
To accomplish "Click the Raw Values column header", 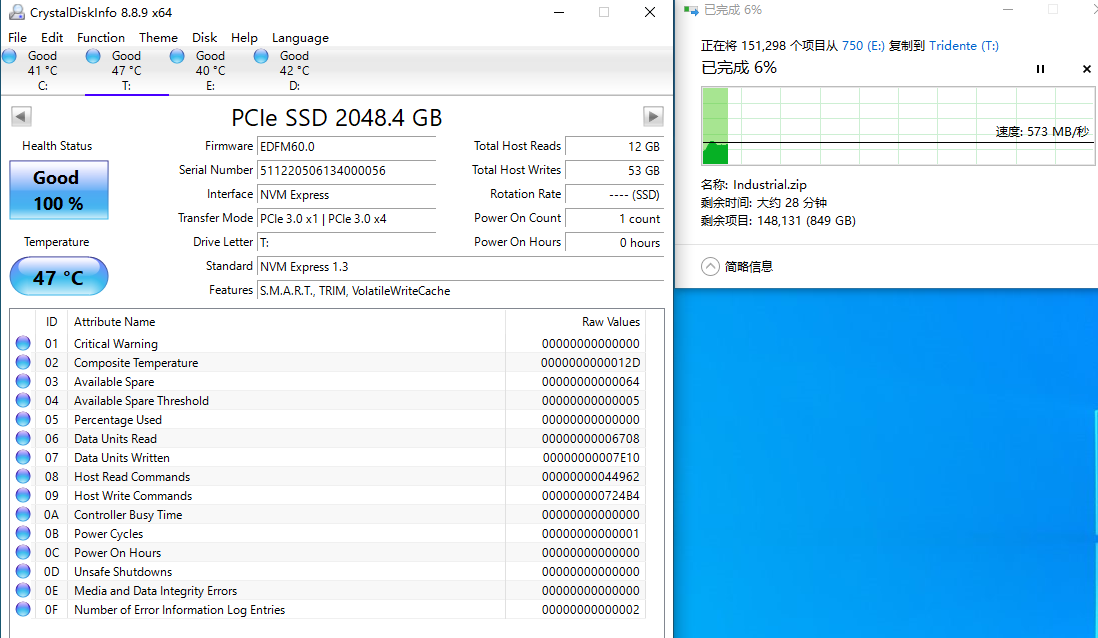I will [x=611, y=321].
